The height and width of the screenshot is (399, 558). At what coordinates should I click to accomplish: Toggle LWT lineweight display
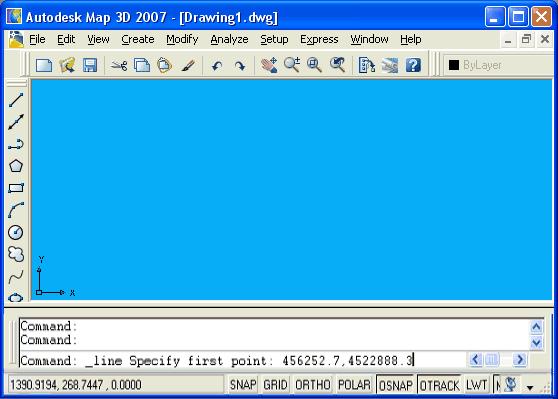[476, 385]
